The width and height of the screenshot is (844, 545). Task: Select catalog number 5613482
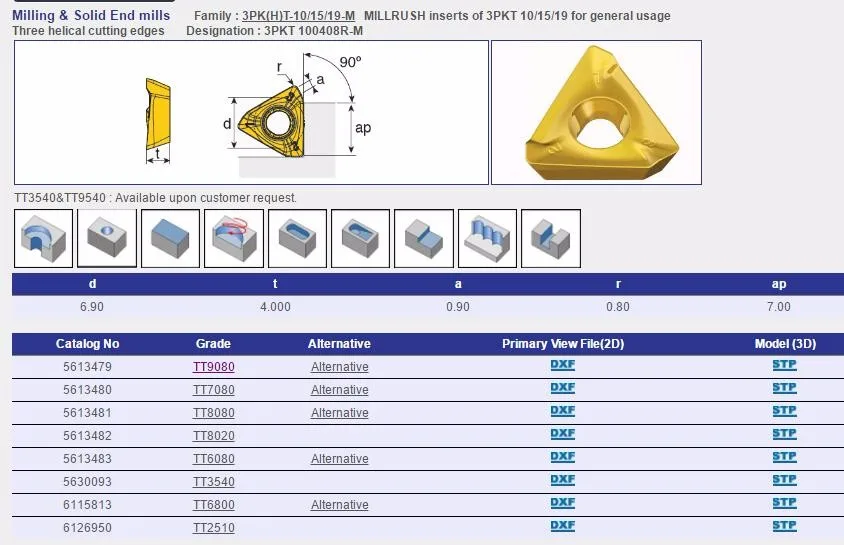87,436
